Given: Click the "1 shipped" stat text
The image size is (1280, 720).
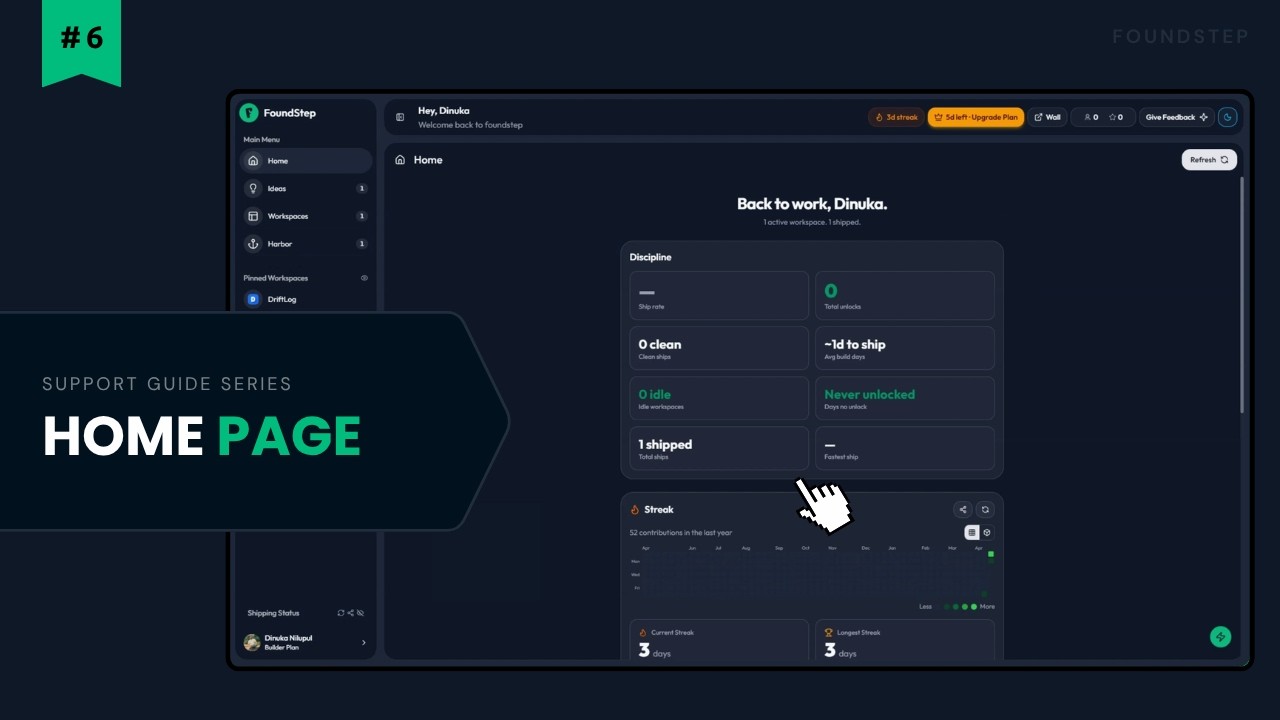Looking at the screenshot, I should tap(665, 444).
